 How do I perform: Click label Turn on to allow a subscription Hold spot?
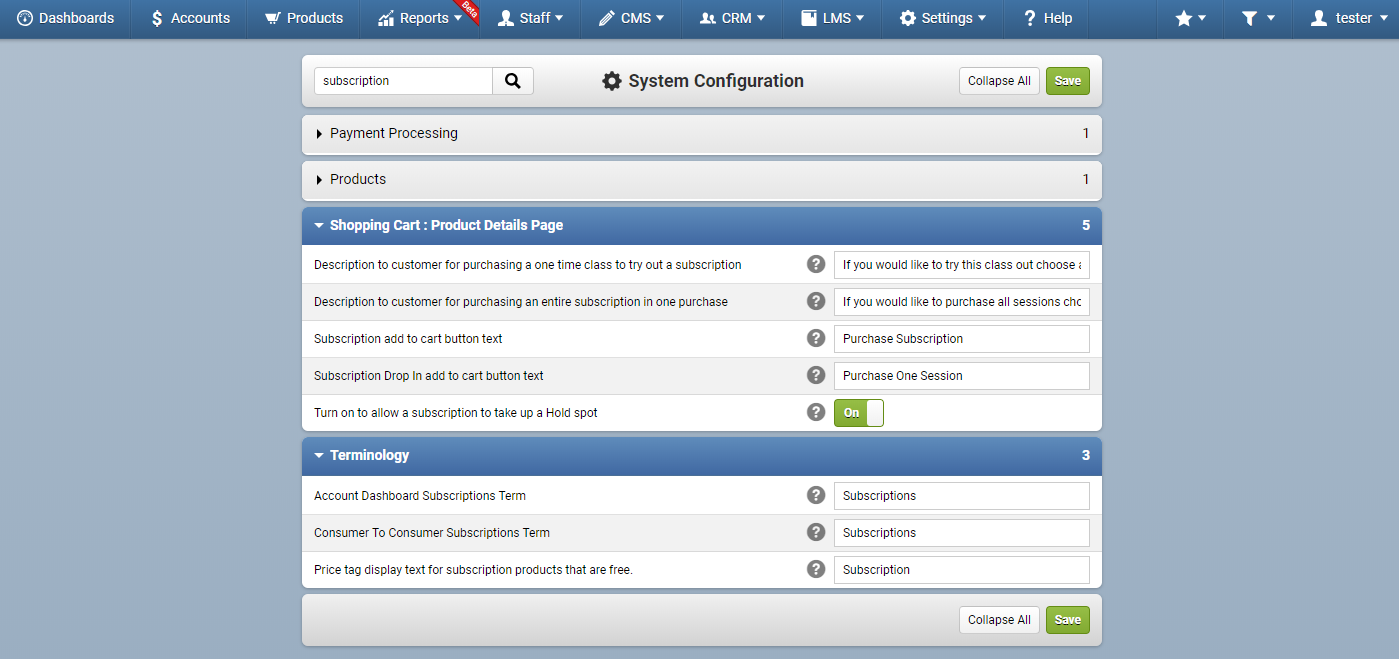456,413
